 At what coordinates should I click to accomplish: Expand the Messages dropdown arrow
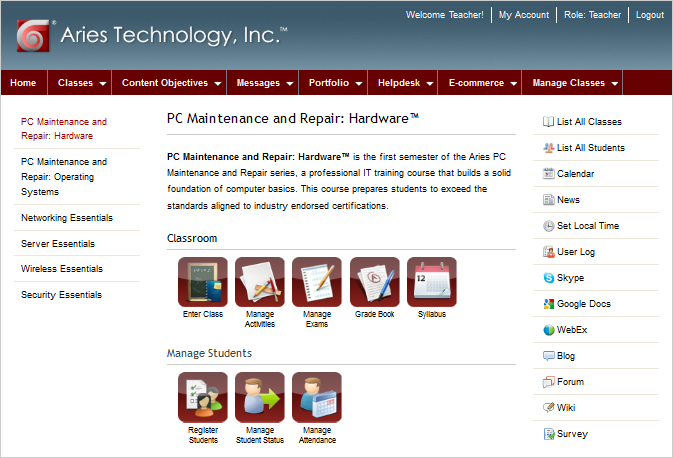(x=290, y=84)
